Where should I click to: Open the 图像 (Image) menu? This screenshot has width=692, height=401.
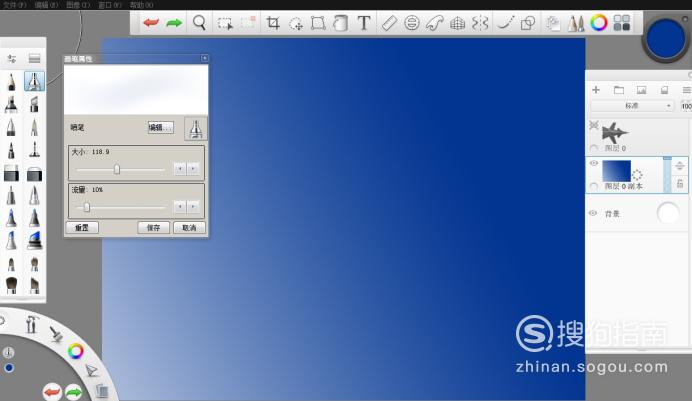[x=78, y=5]
